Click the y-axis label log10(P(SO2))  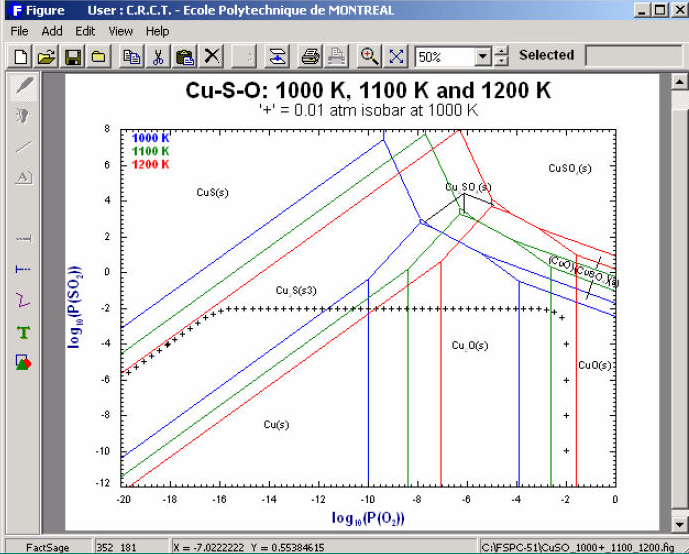[x=75, y=307]
